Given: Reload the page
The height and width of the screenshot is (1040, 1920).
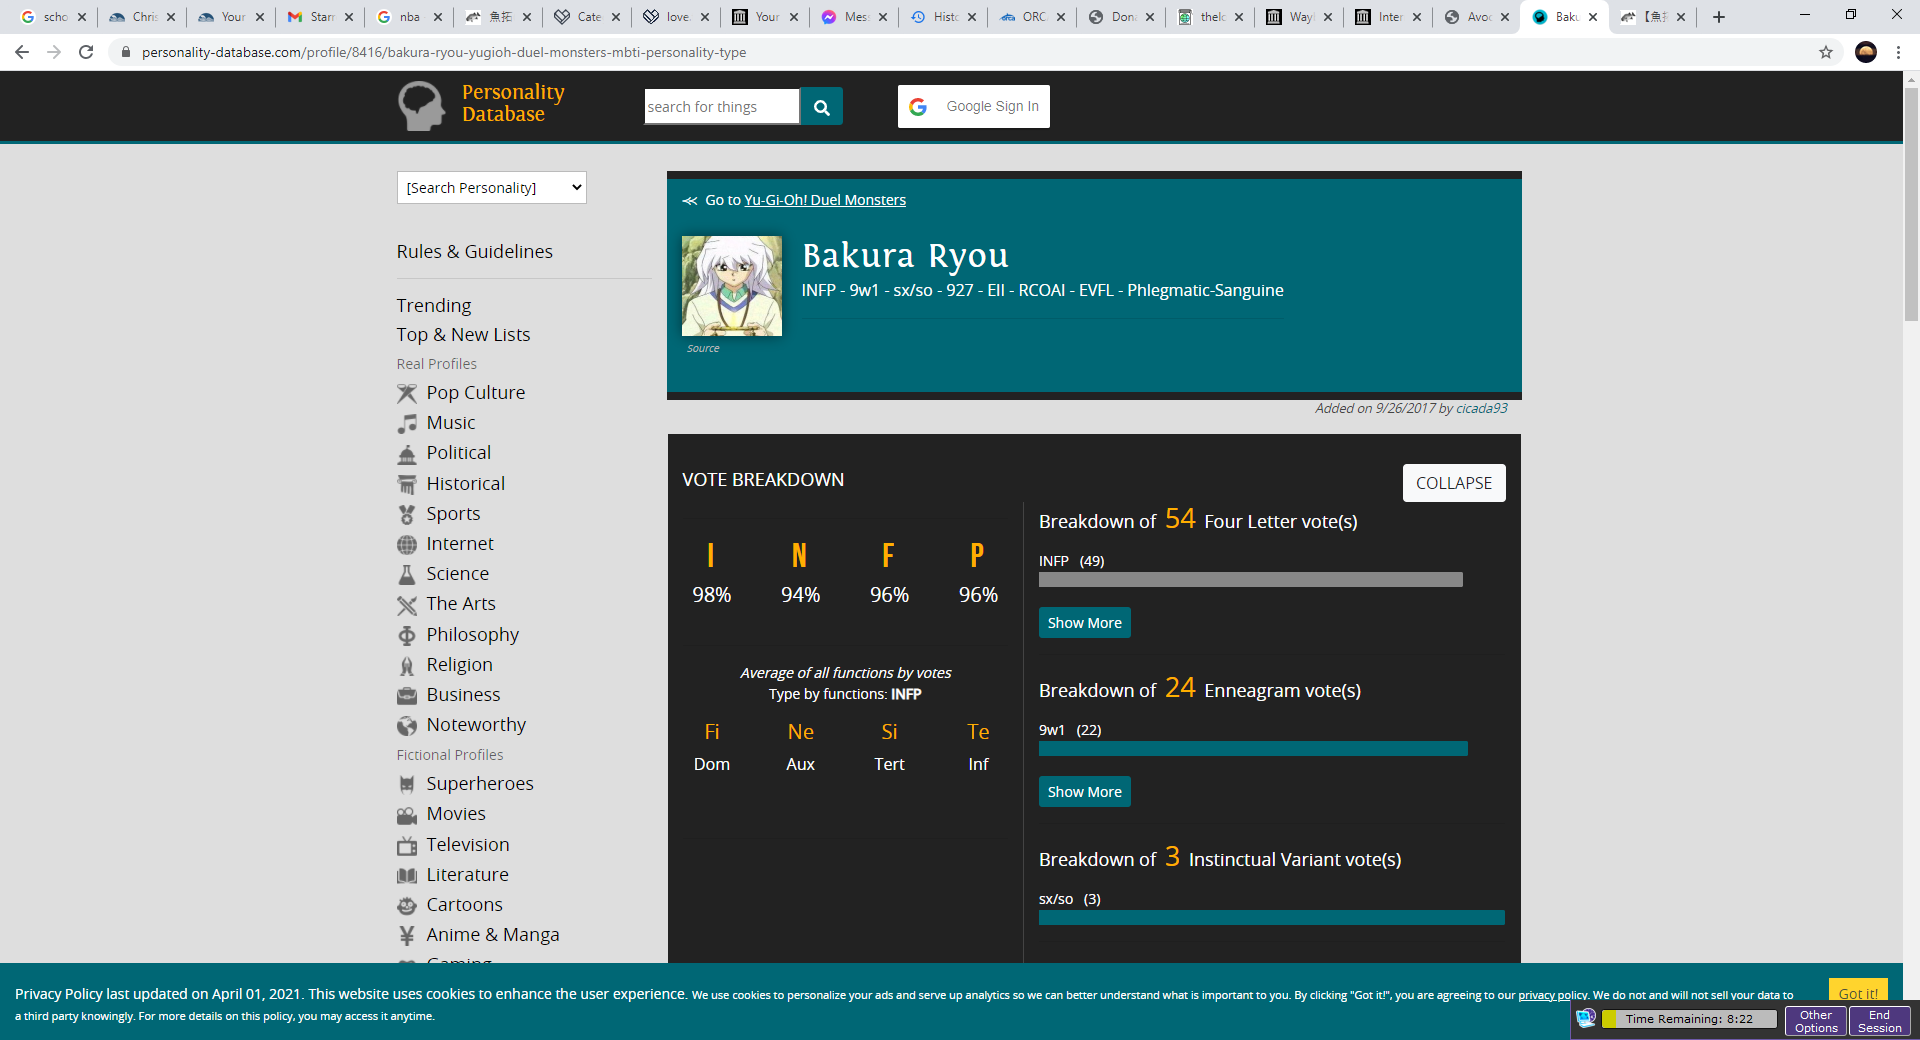Looking at the screenshot, I should (86, 52).
